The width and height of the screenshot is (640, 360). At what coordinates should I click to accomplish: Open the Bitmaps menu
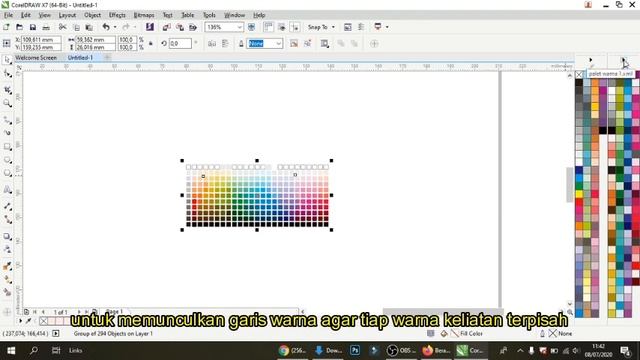tap(144, 15)
